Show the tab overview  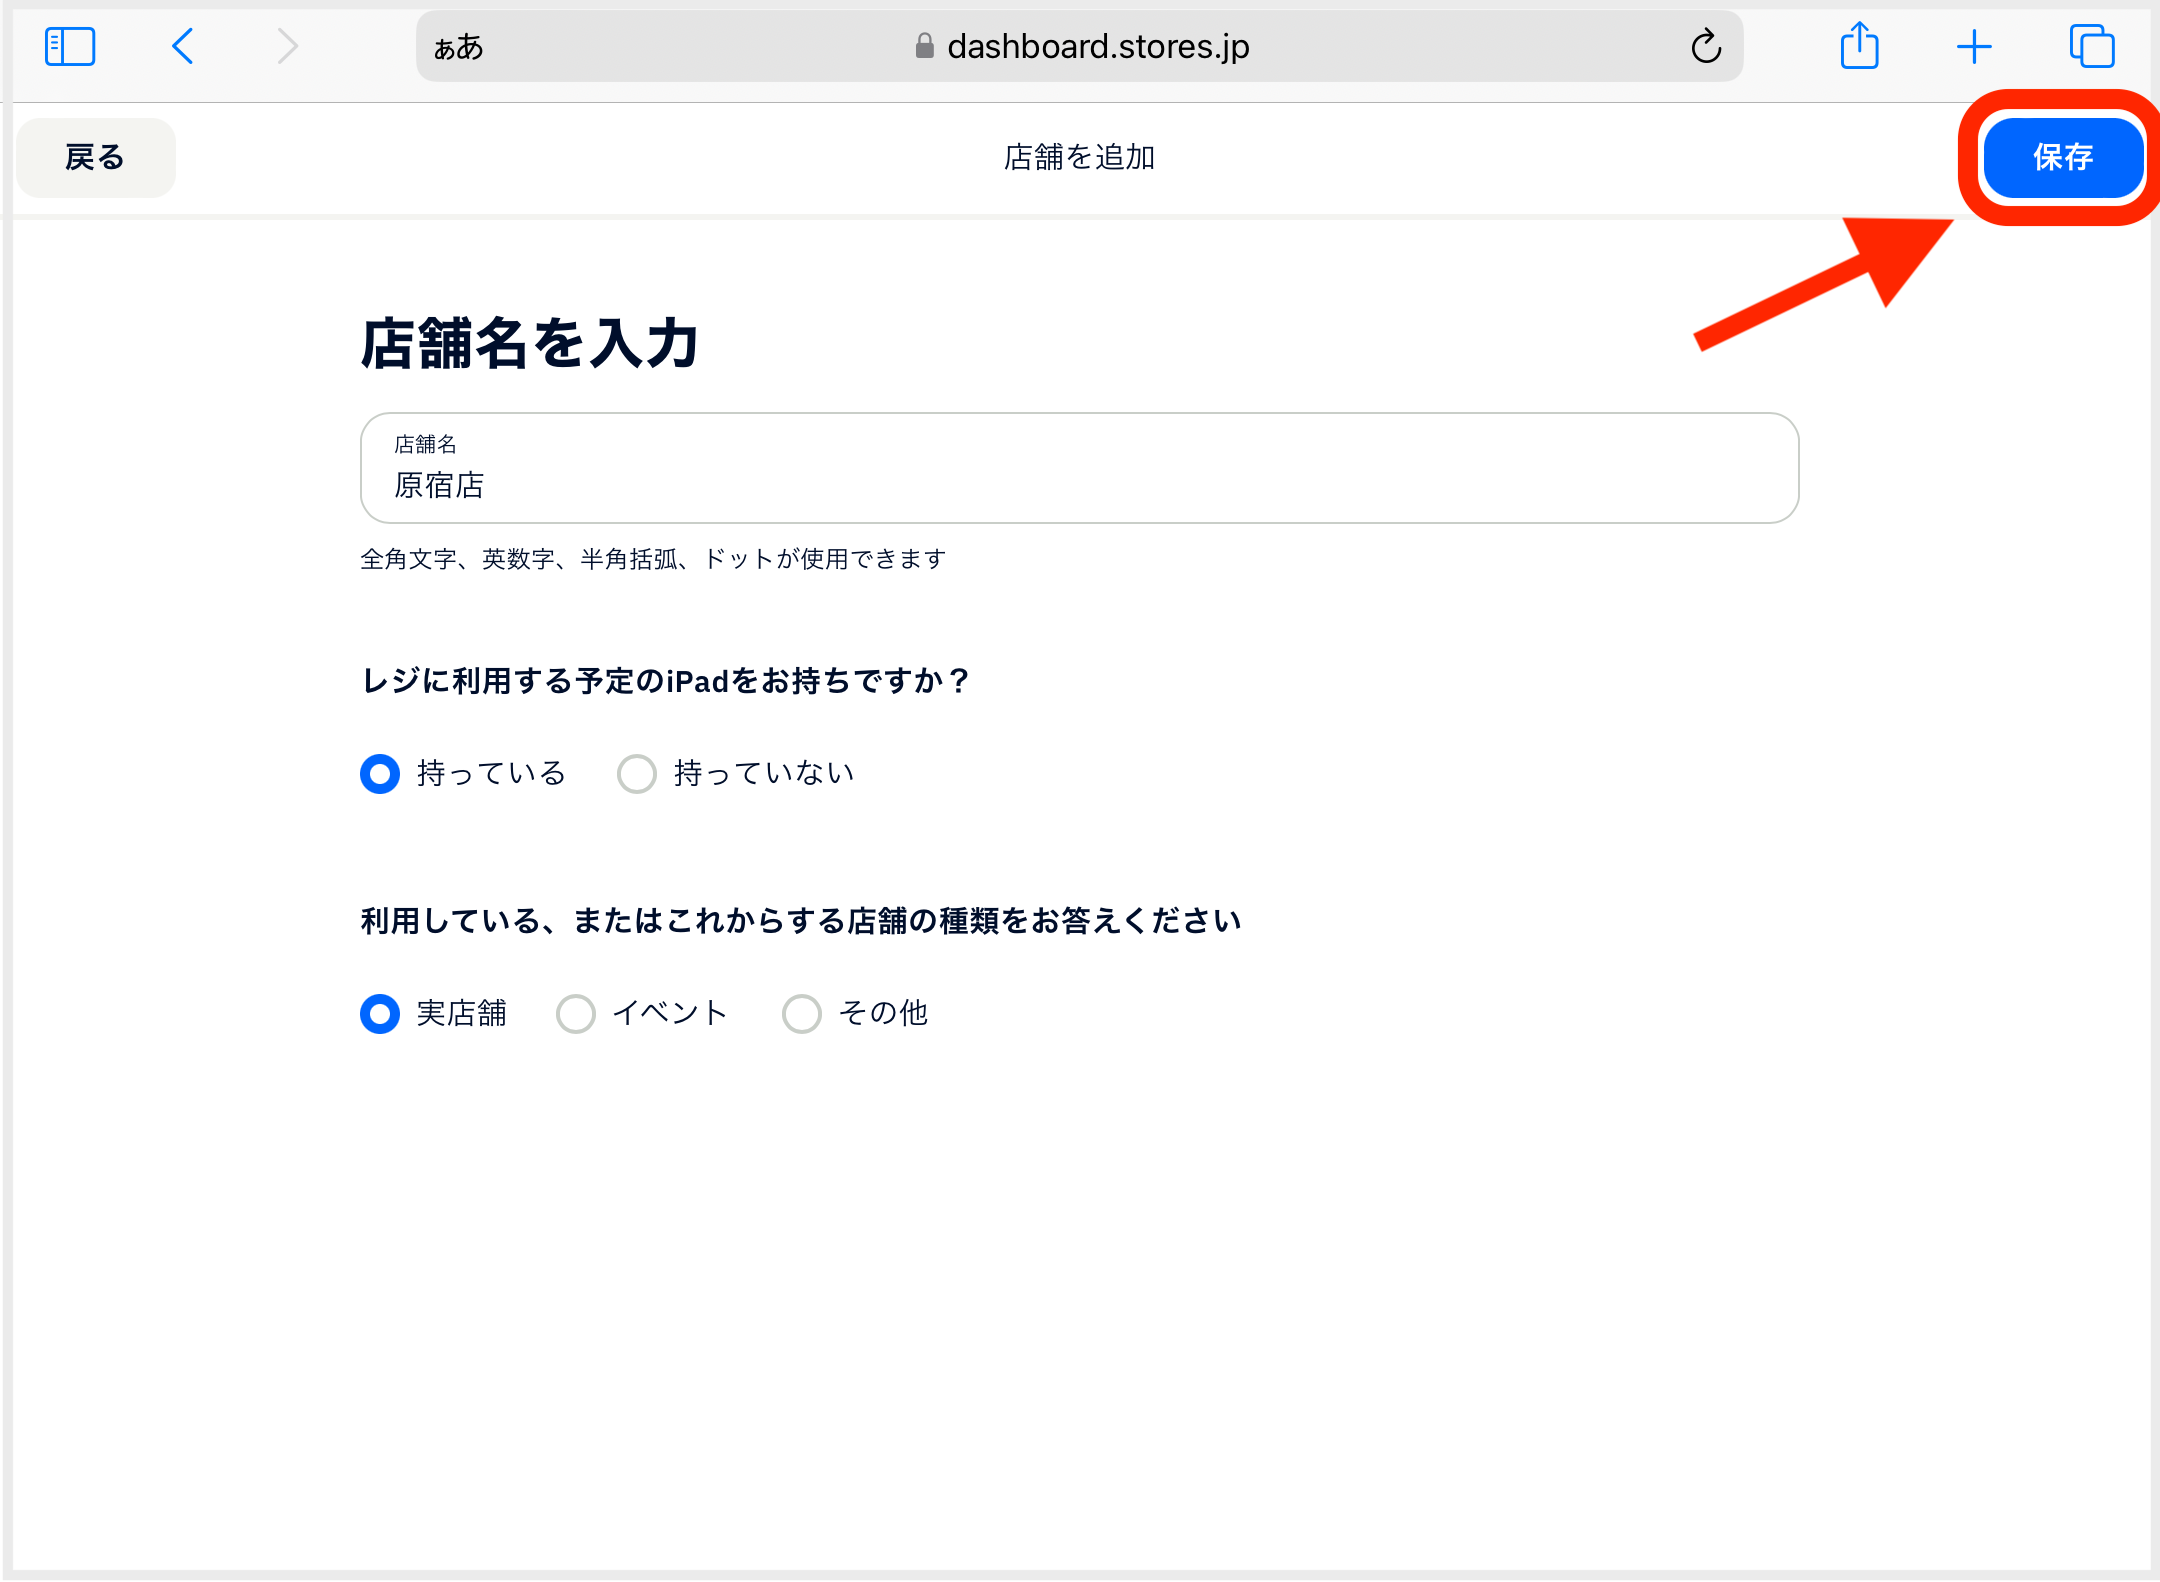pos(2092,46)
